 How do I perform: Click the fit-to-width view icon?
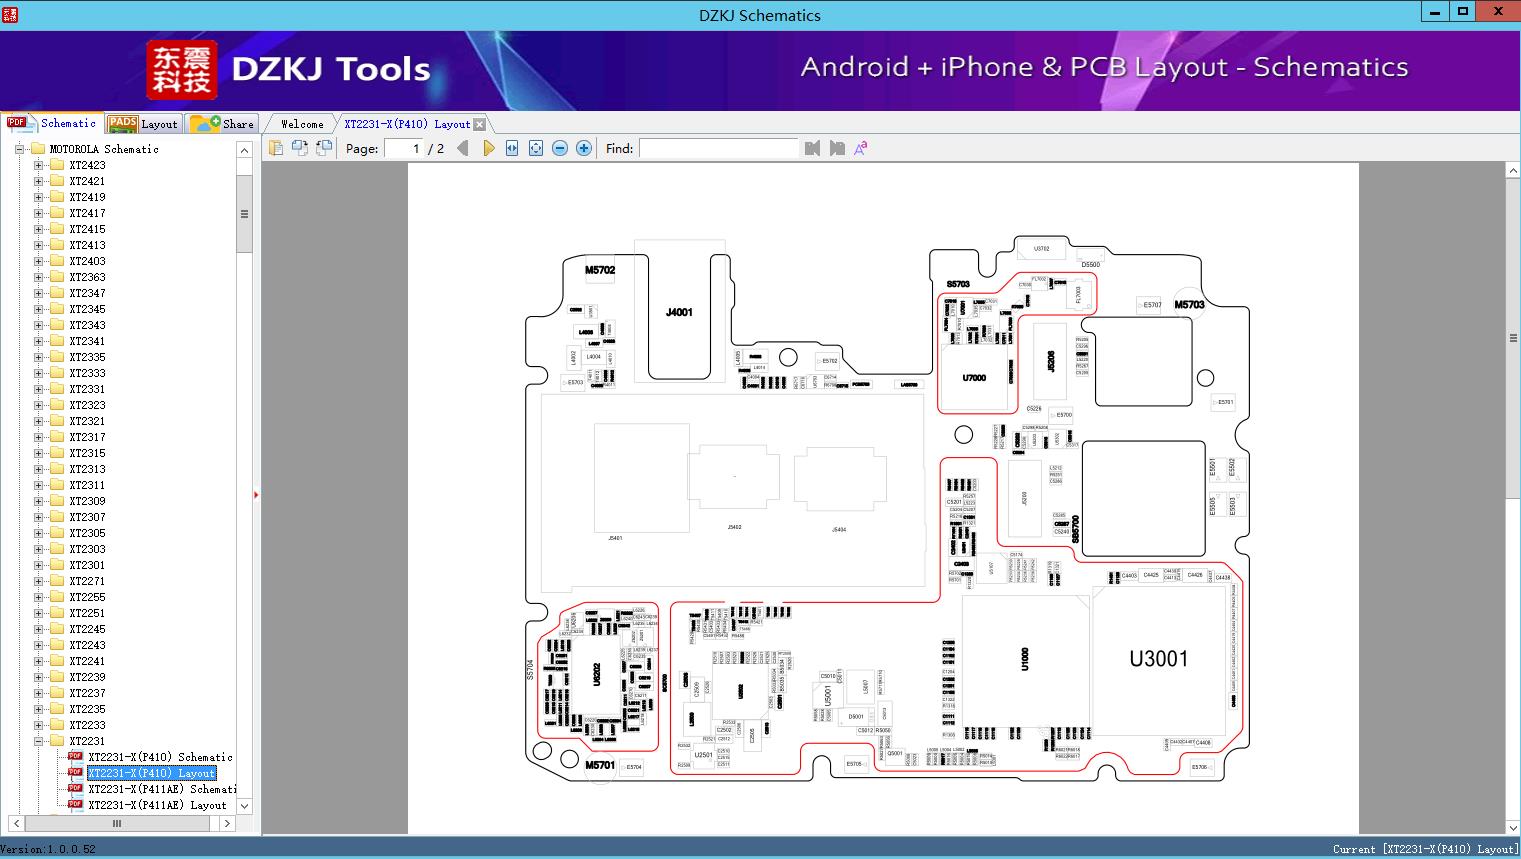click(x=511, y=147)
